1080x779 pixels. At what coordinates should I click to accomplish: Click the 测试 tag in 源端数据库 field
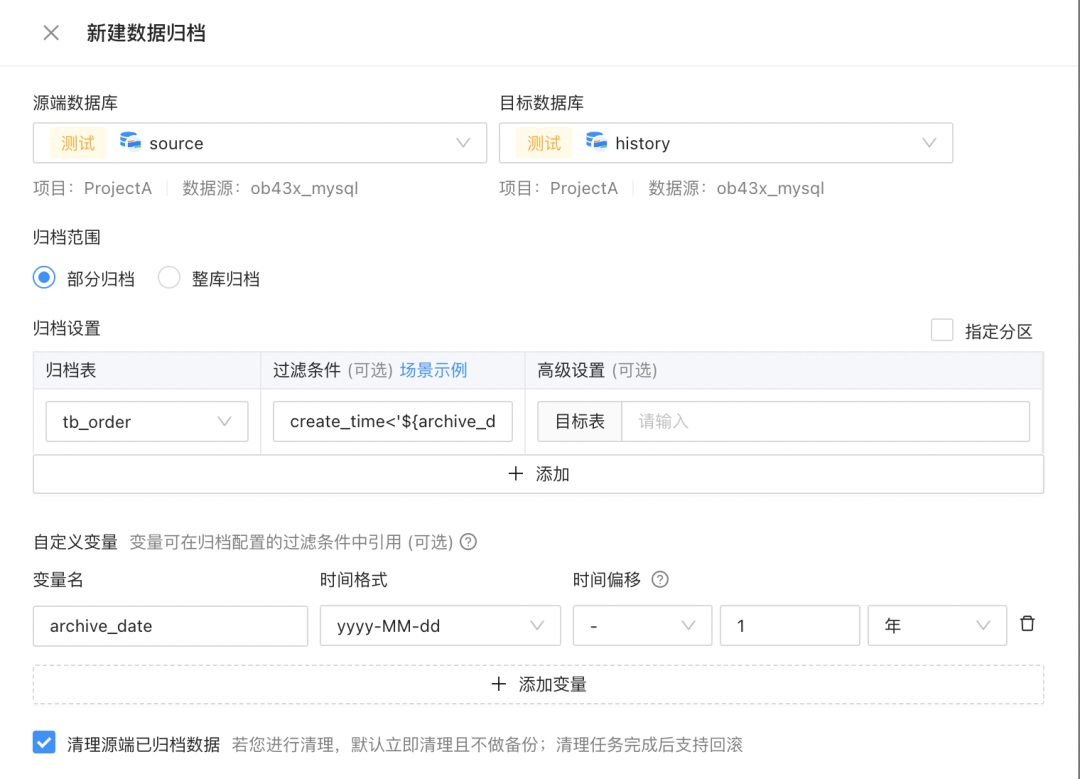click(77, 142)
